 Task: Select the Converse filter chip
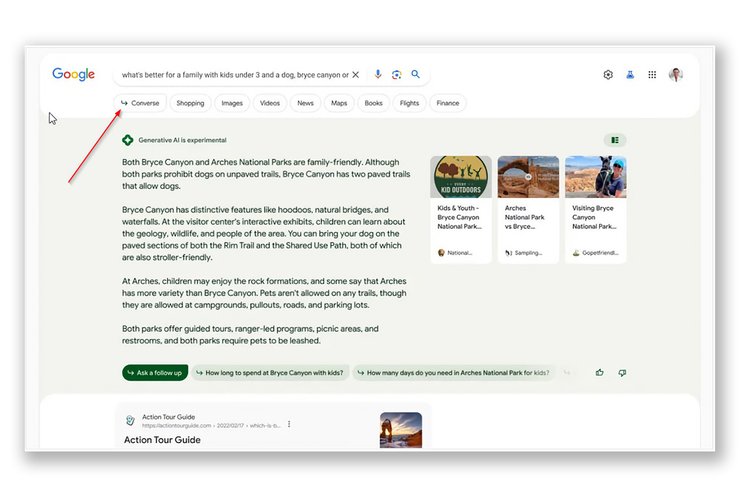pyautogui.click(x=140, y=103)
